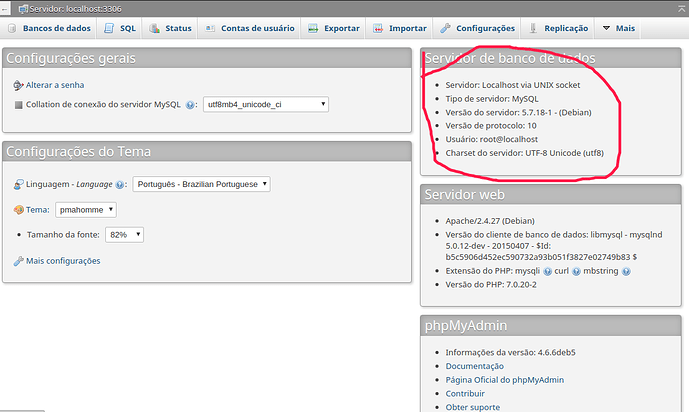Switch to the SQL tab
689x412 pixels.
[120, 28]
